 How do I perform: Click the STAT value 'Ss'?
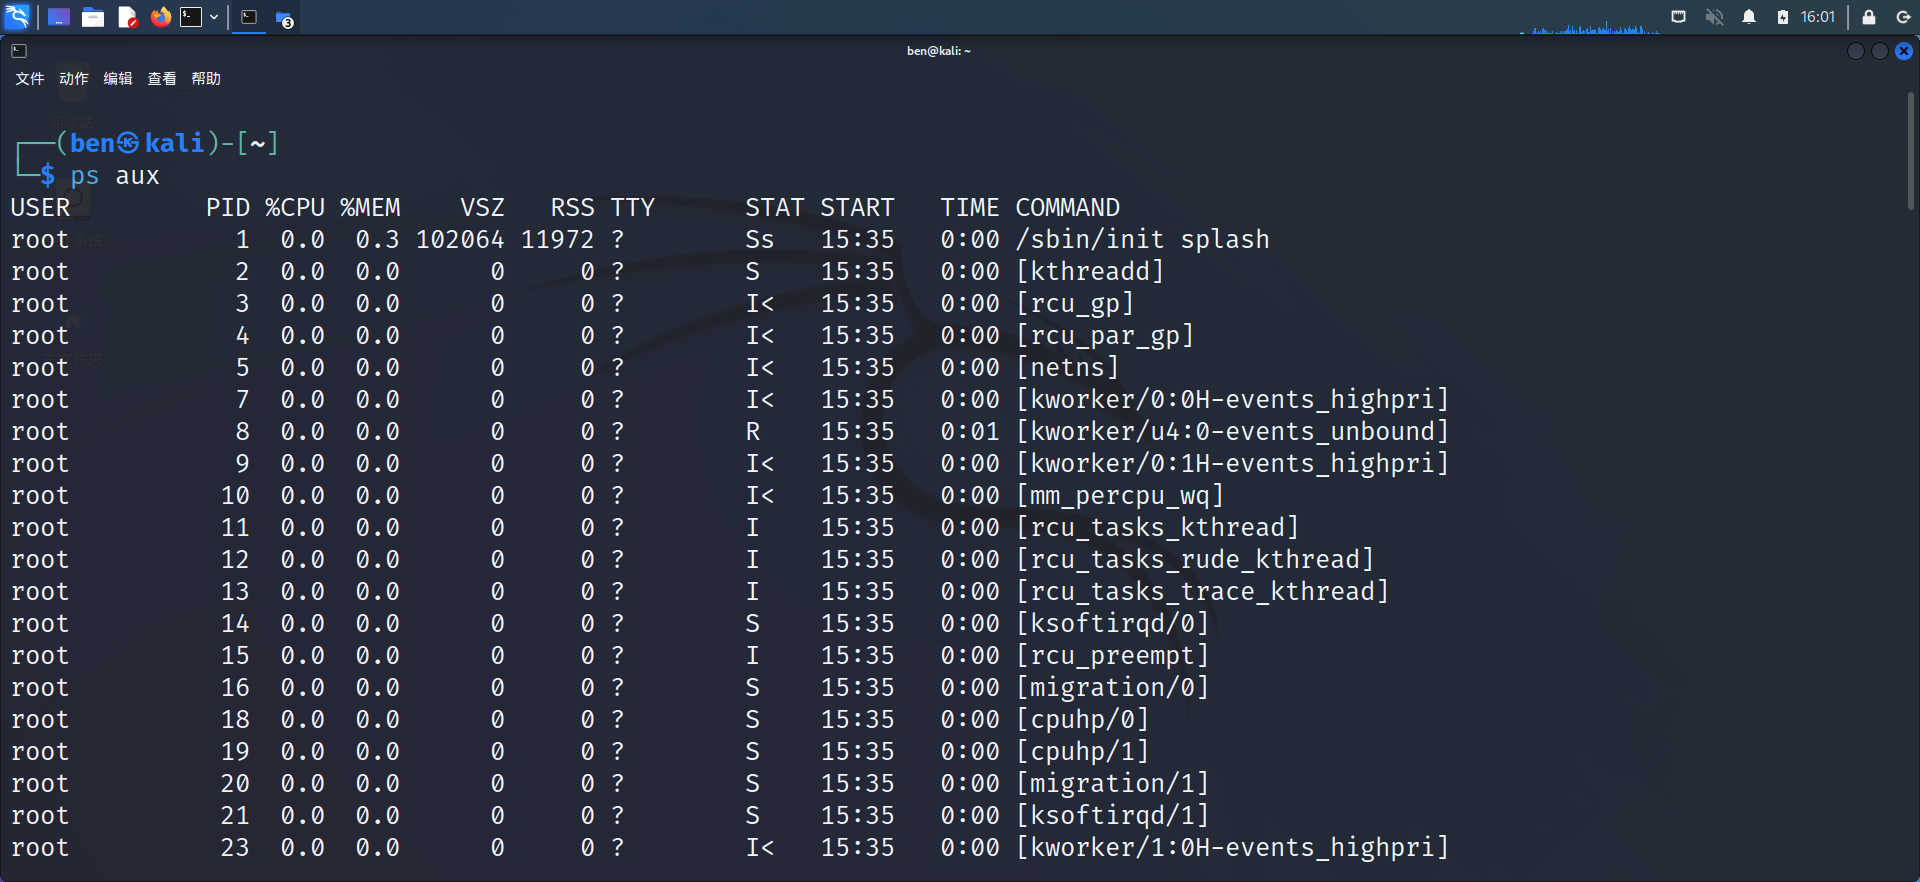760,239
